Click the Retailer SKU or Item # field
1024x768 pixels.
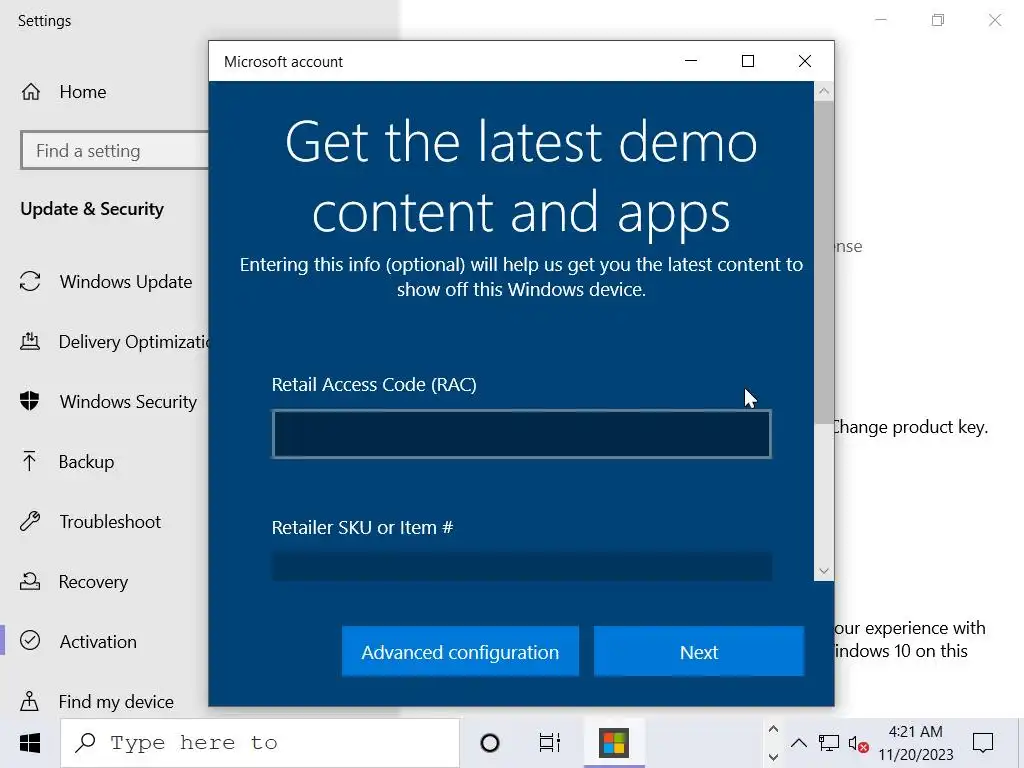pyautogui.click(x=522, y=566)
